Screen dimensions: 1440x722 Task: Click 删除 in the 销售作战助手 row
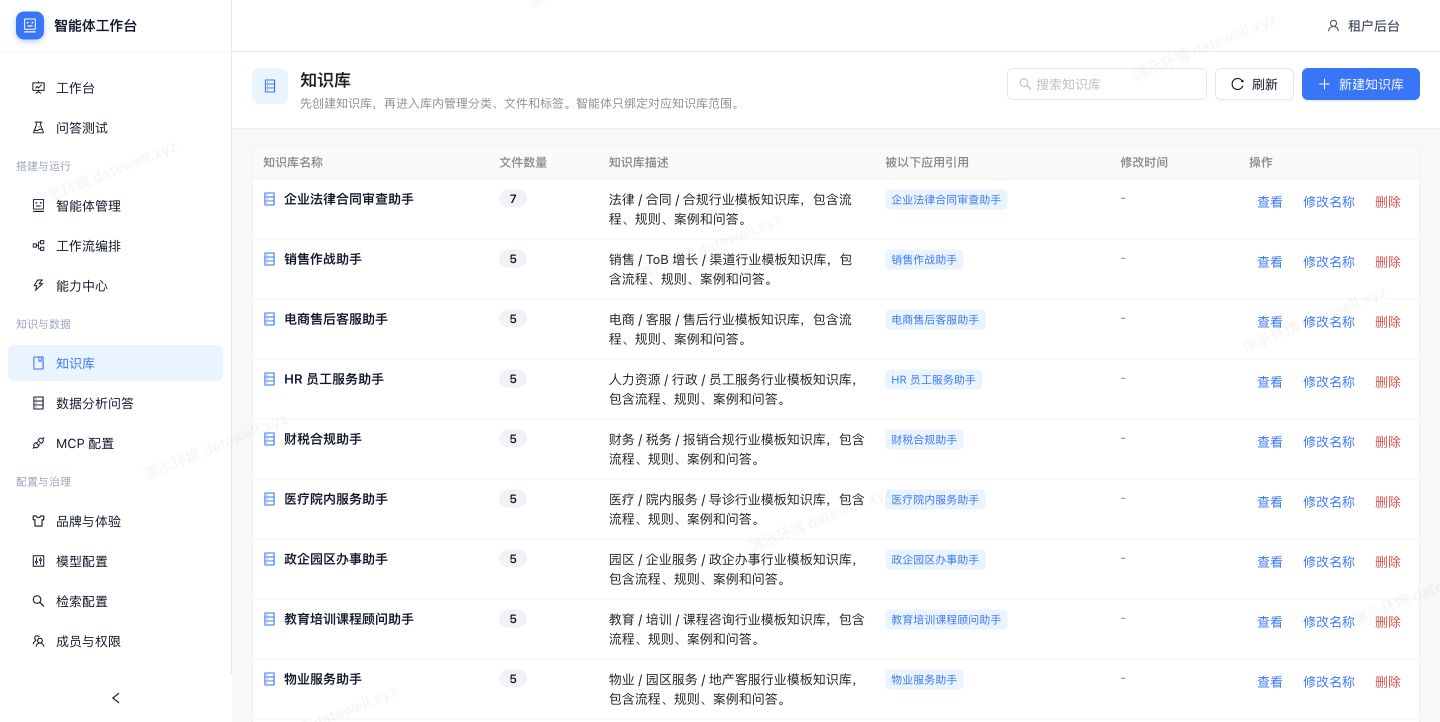[1388, 262]
